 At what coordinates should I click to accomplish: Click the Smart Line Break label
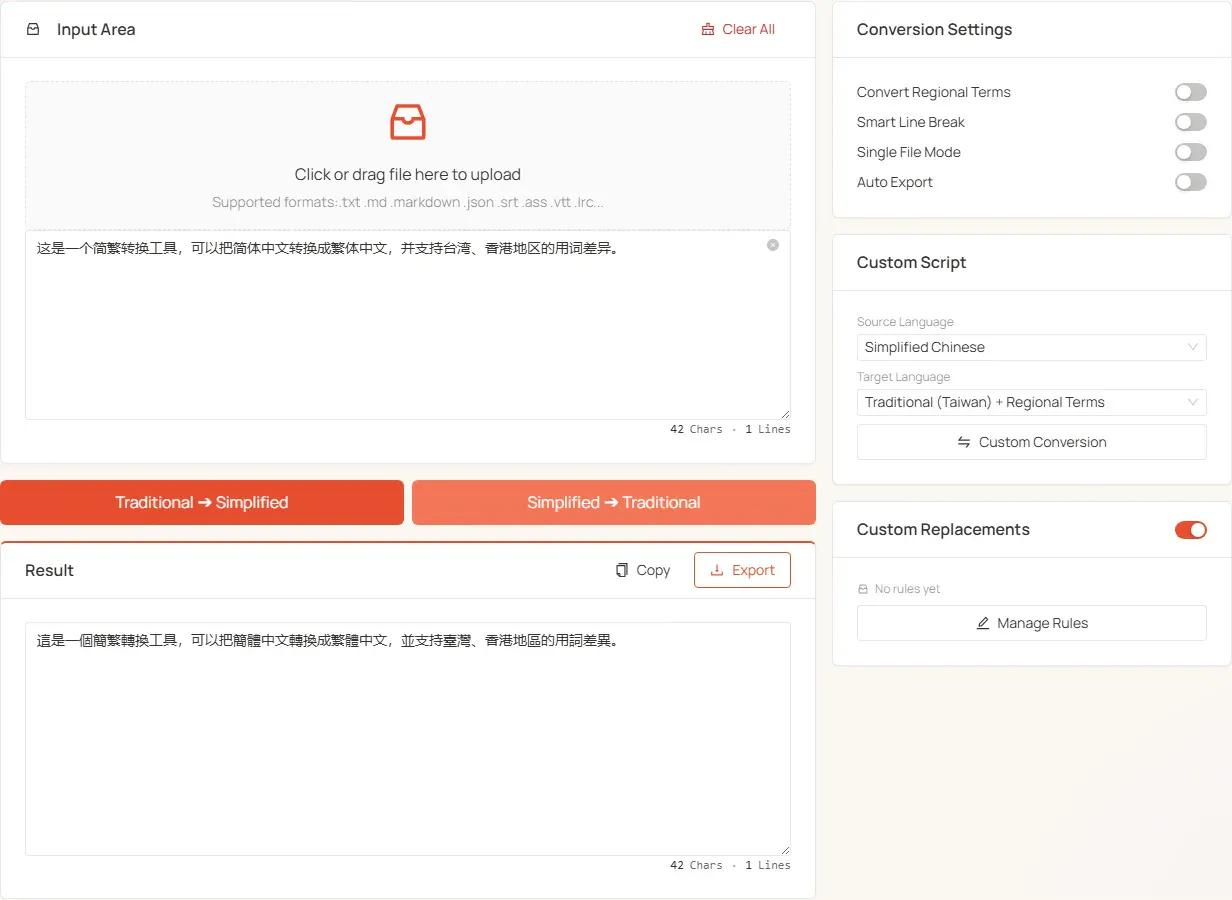tap(910, 122)
